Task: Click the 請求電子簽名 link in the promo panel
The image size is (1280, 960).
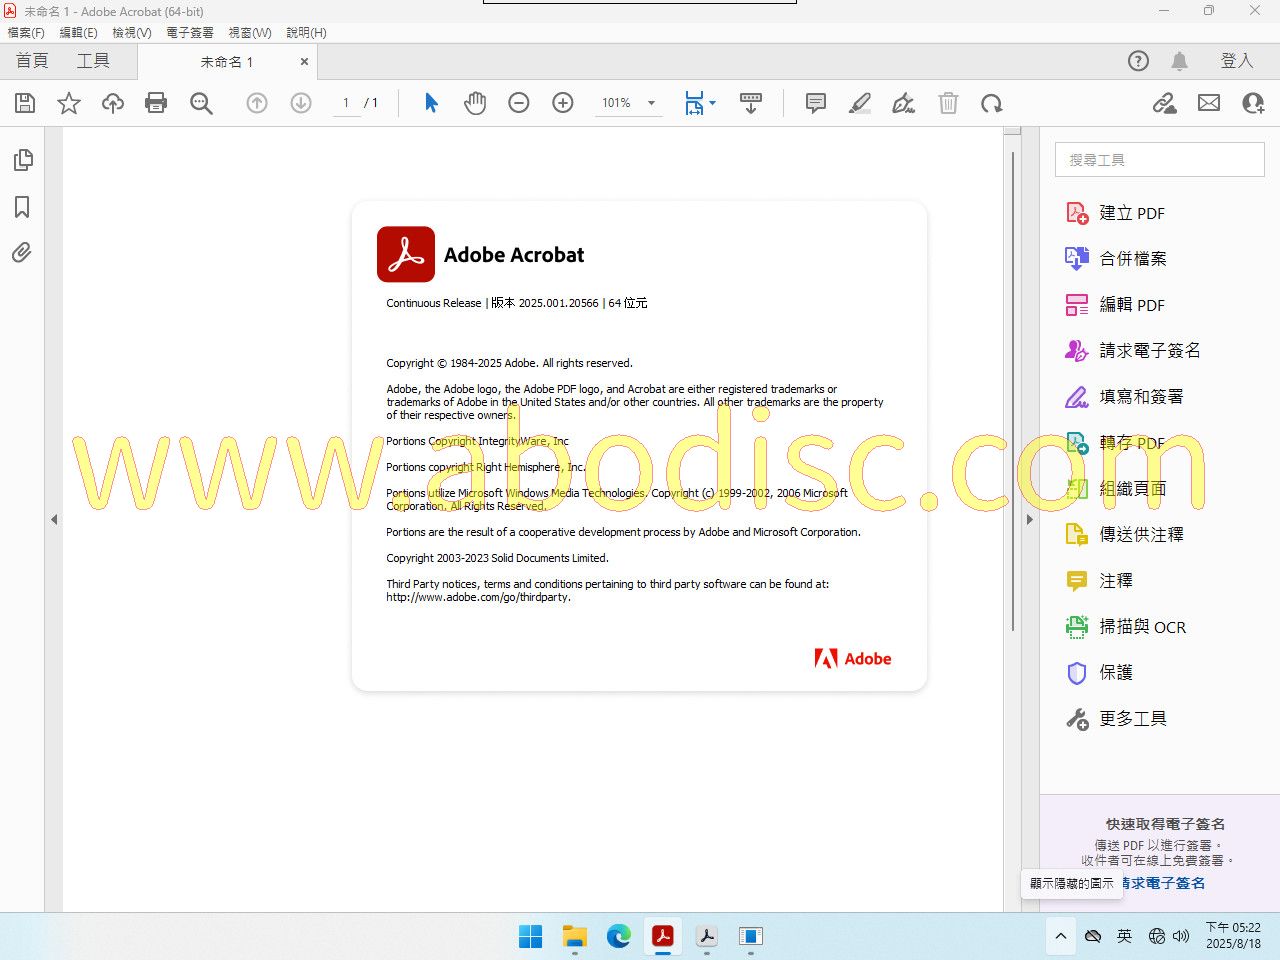Action: pos(1162,883)
